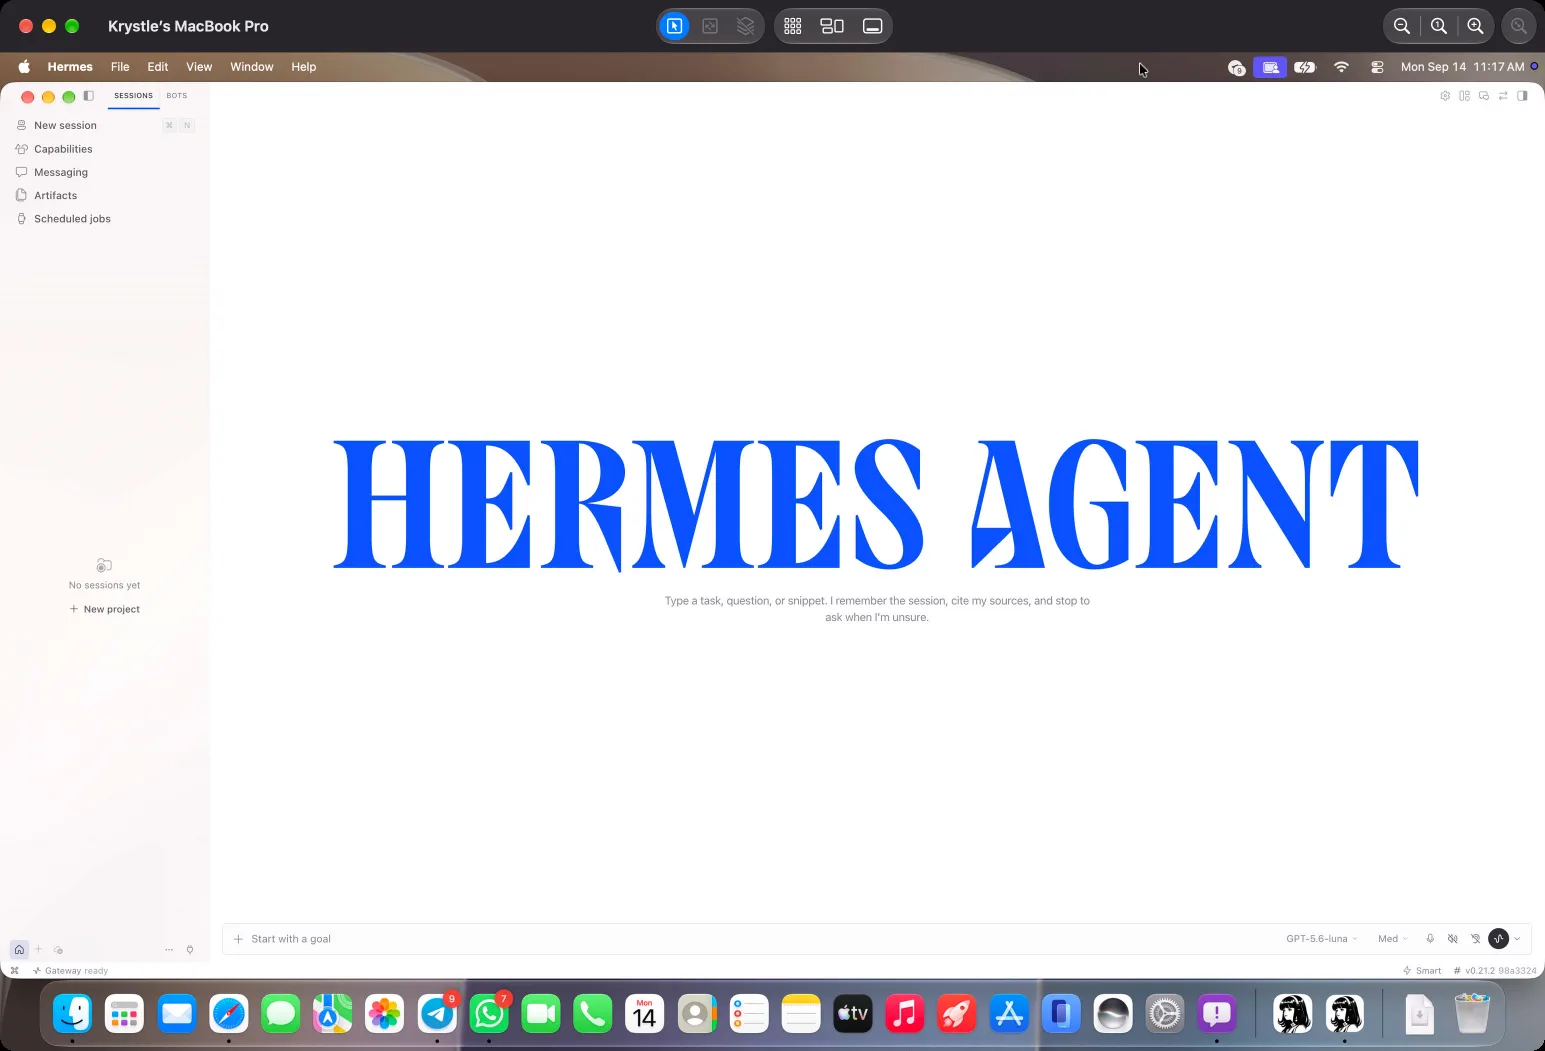Open the chat bubbles icon in header
Viewport: 1545px width, 1051px height.
click(x=1484, y=96)
